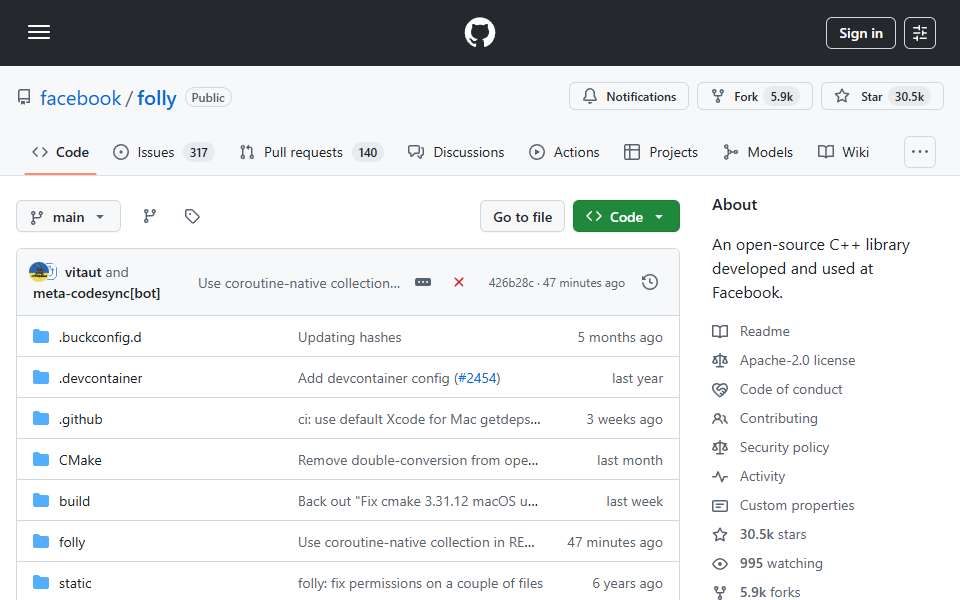The width and height of the screenshot is (960, 600).
Task: Expand the more tabs ellipsis menu
Action: 920,152
